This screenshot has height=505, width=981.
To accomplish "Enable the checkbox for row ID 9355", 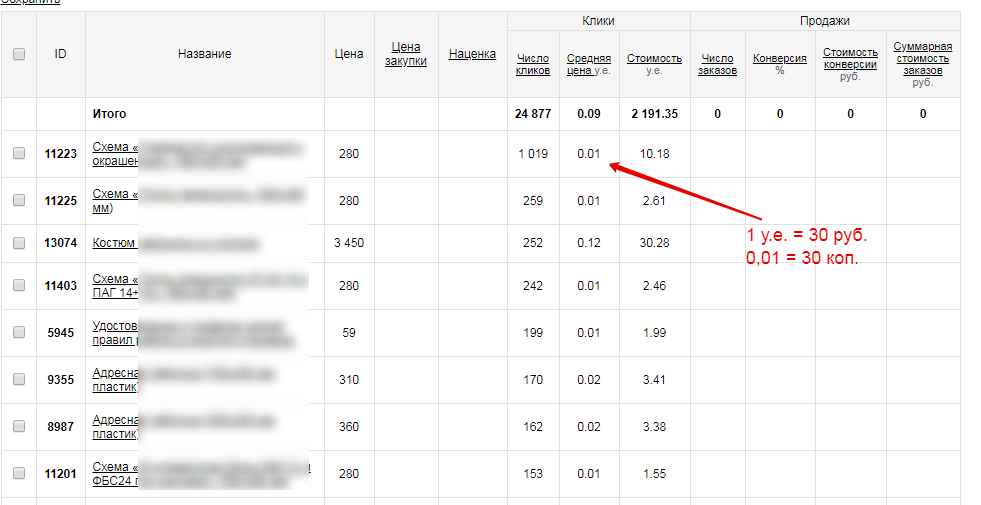I will (19, 379).
